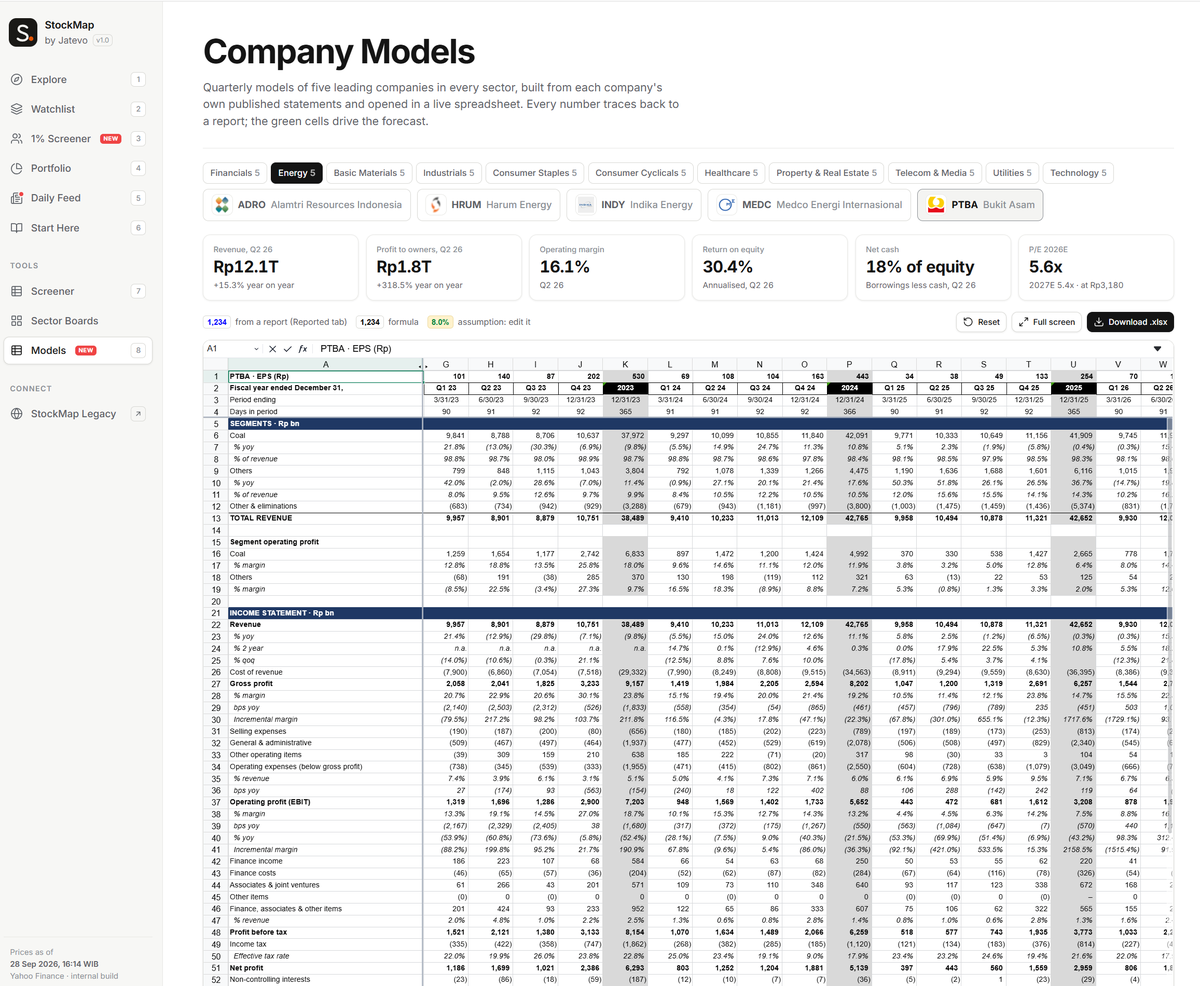Click the Models table icon in sidebar
Viewport: 1200px width, 986px height.
pyautogui.click(x=16, y=350)
